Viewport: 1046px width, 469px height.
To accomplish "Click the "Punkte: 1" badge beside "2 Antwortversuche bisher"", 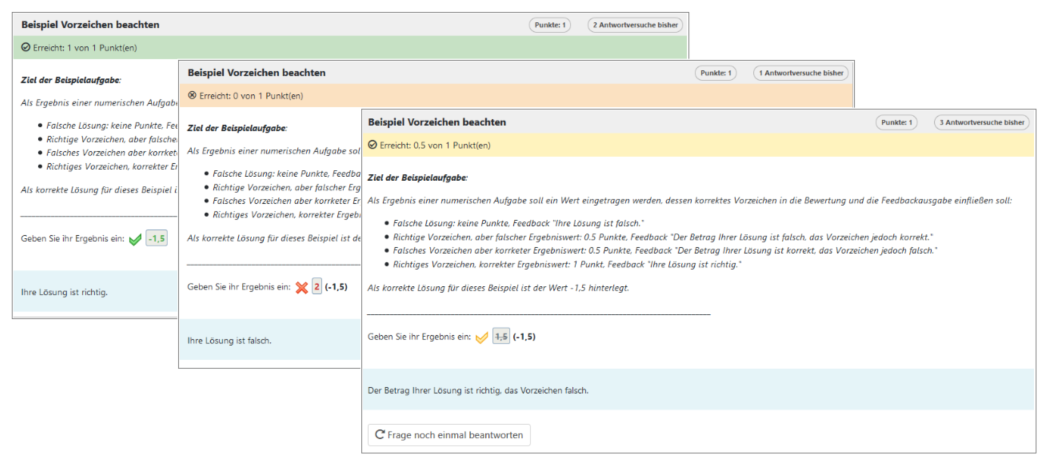I will pyautogui.click(x=550, y=25).
